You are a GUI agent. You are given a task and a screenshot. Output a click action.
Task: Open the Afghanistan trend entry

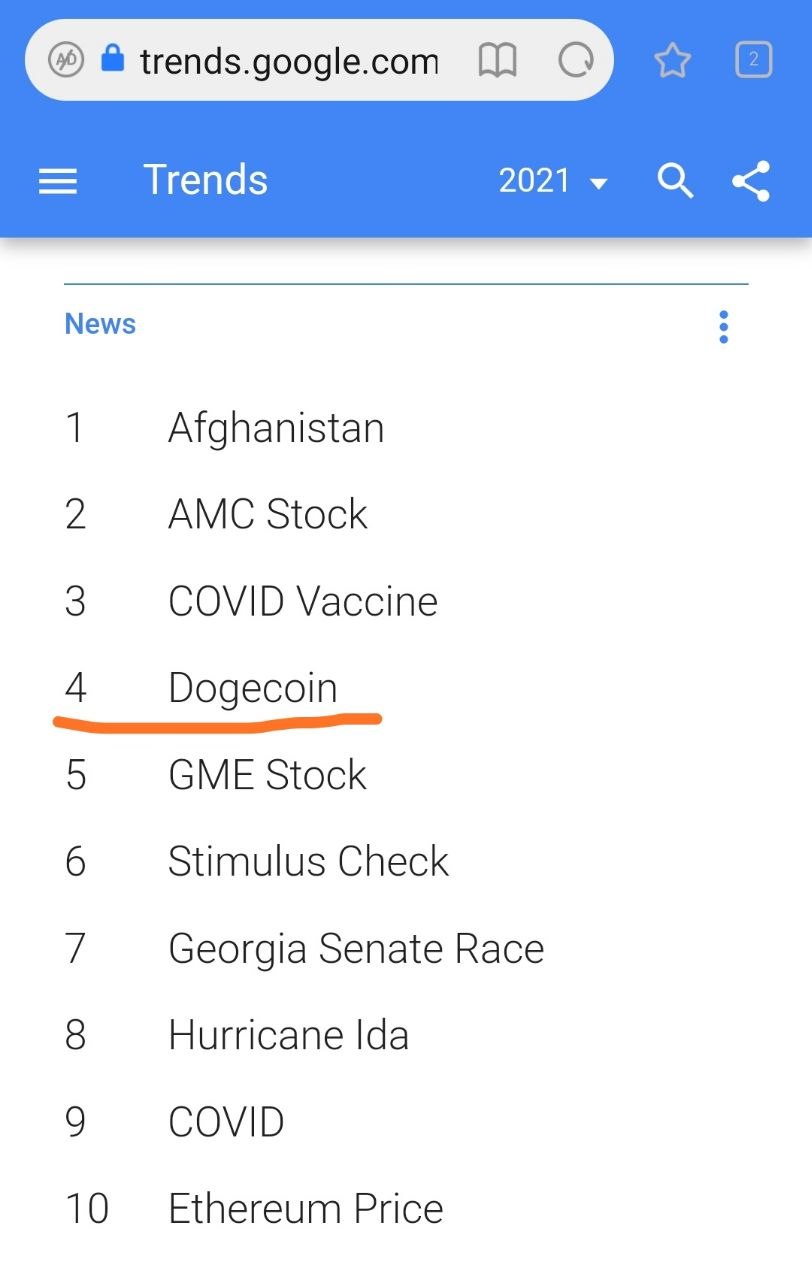pyautogui.click(x=276, y=429)
